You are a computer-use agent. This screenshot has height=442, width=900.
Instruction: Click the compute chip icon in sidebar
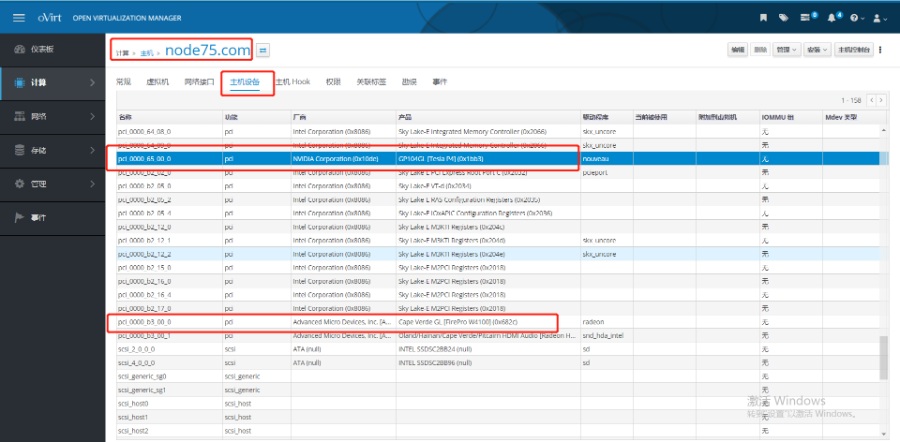[x=20, y=83]
